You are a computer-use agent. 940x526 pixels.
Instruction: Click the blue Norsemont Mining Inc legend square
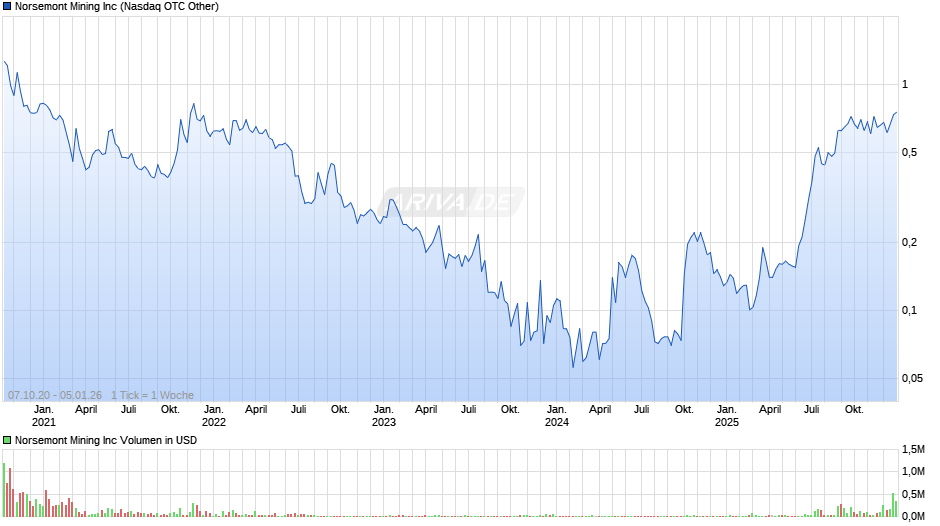pos(7,7)
